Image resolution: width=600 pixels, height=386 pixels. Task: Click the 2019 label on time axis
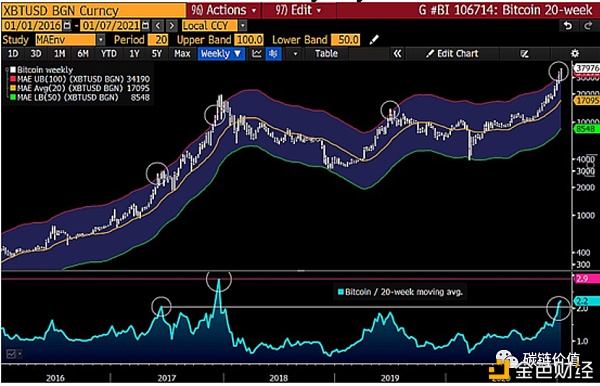(390, 378)
